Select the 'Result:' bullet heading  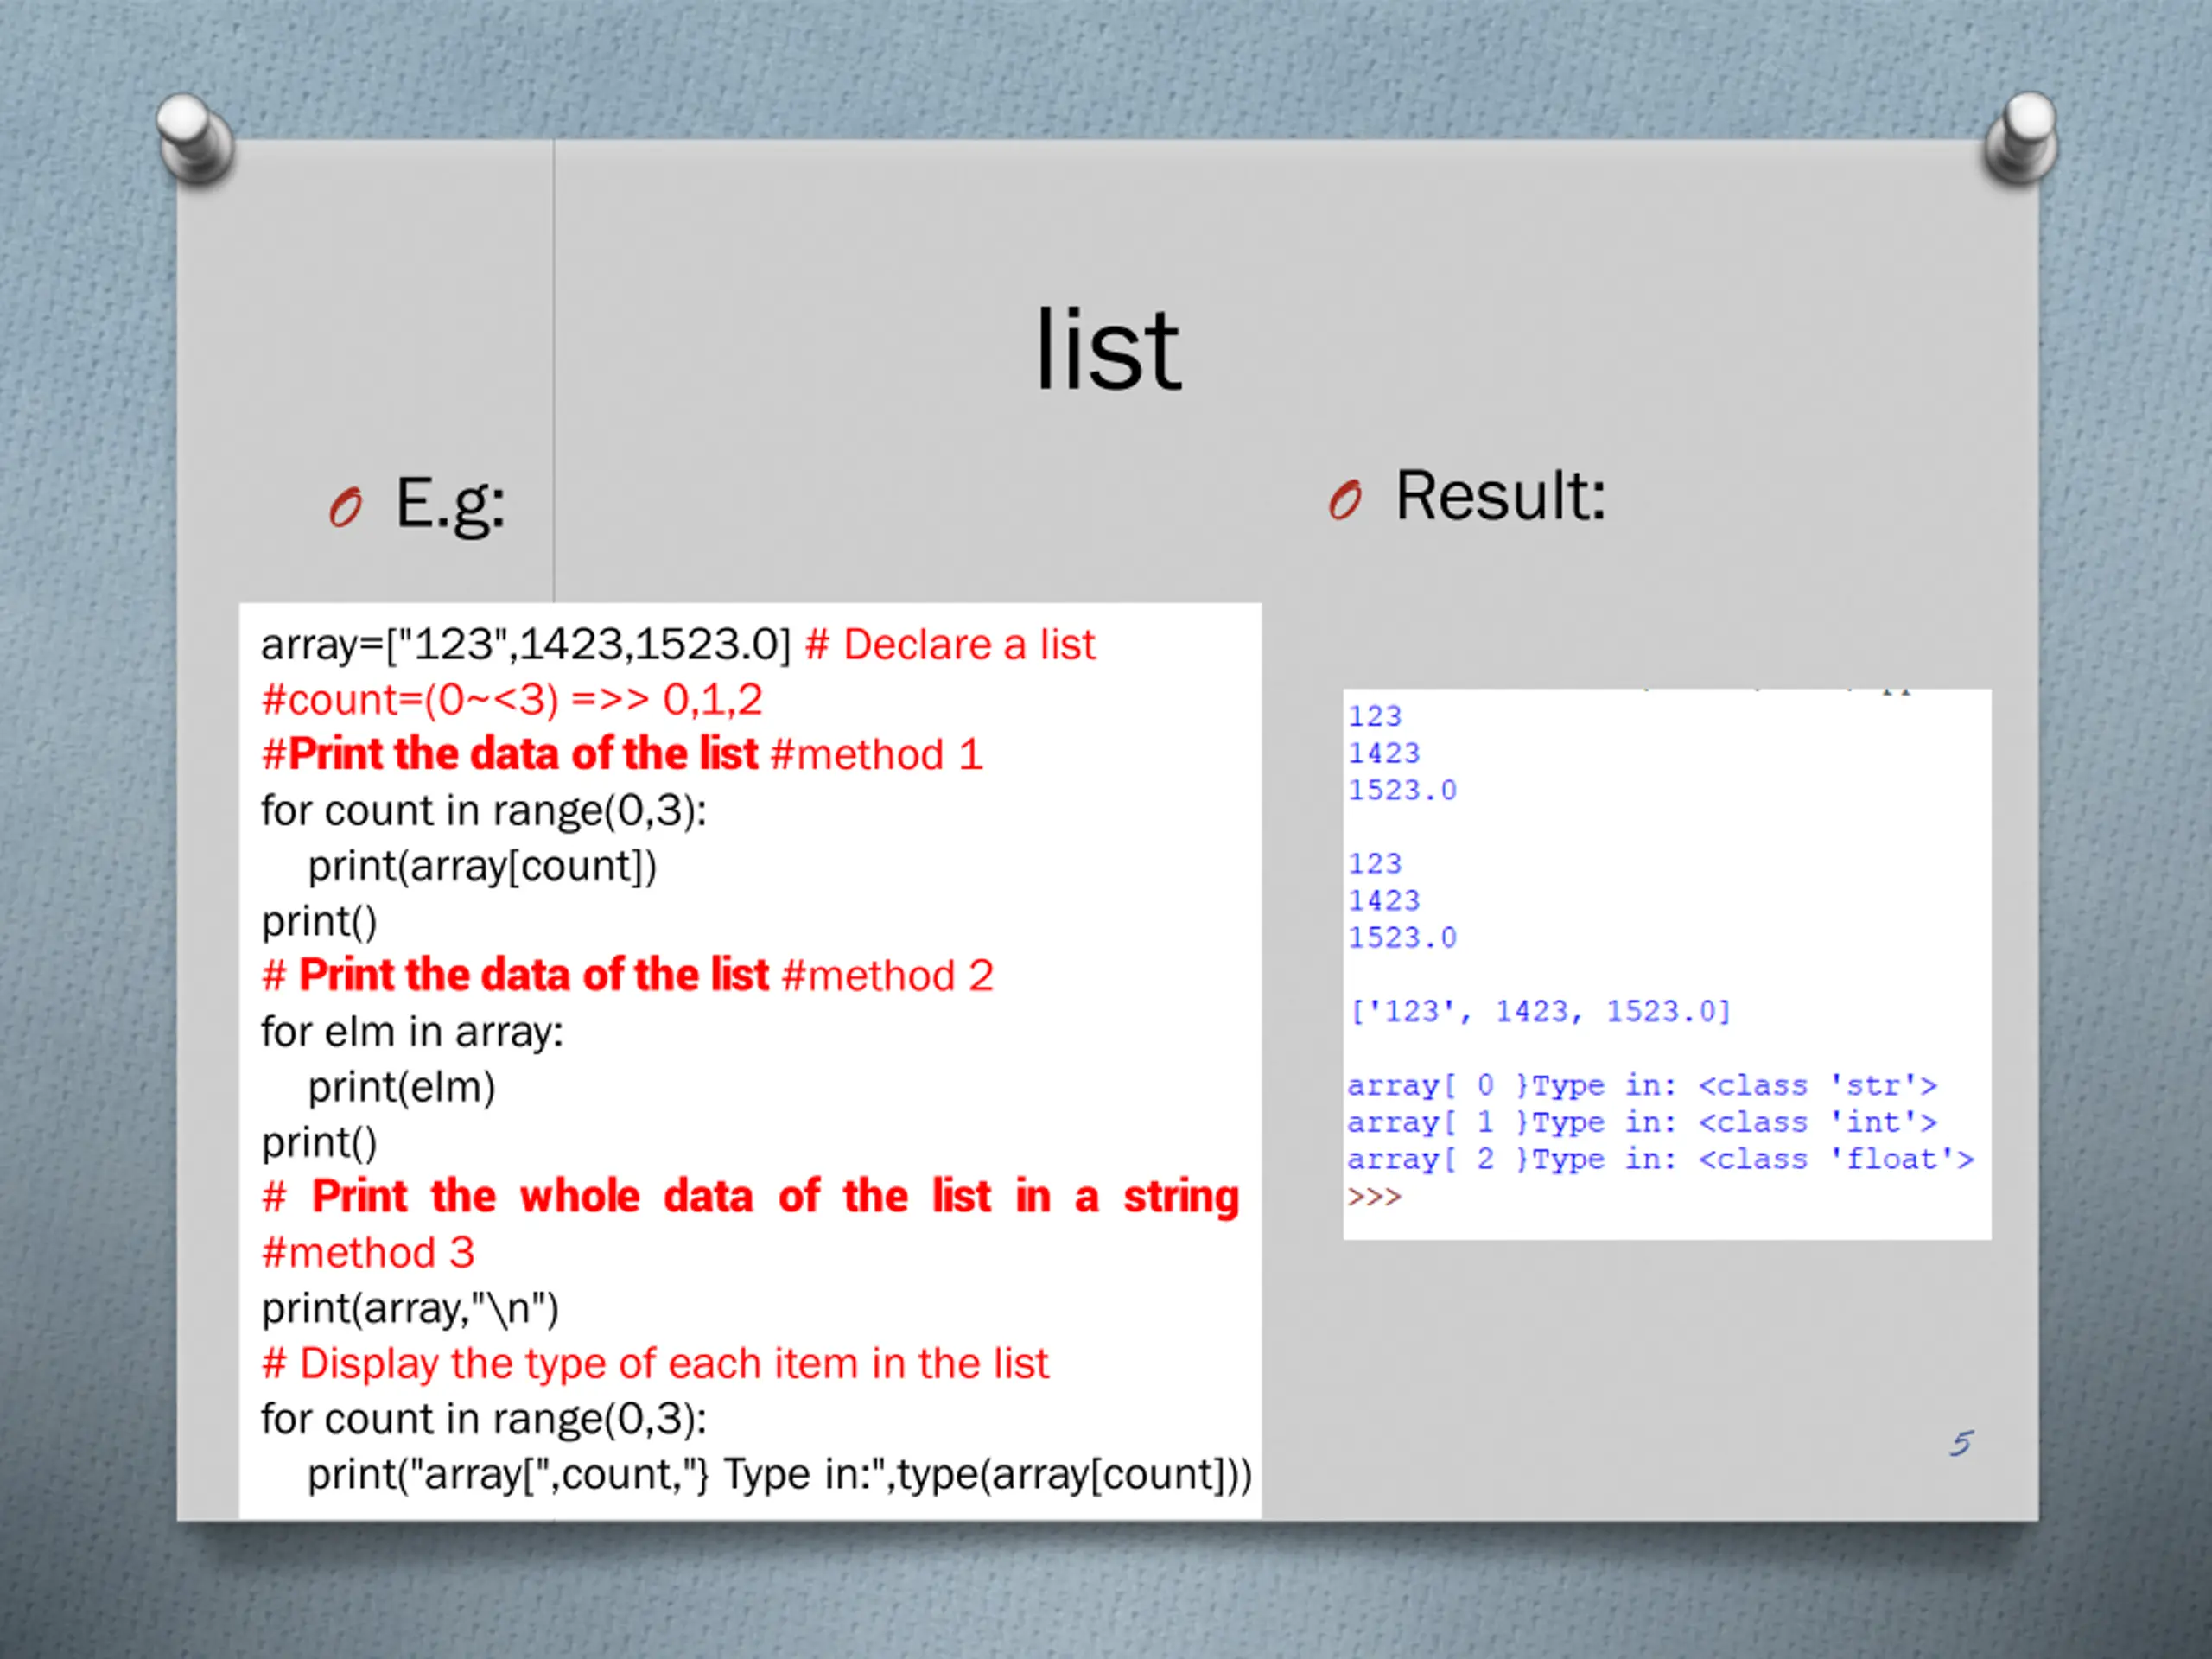point(1500,496)
